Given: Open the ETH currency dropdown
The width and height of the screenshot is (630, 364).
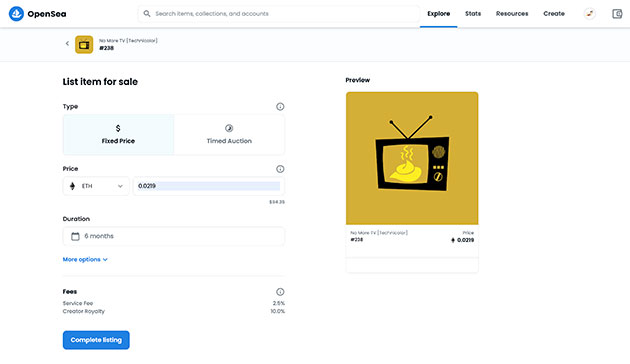Looking at the screenshot, I should tap(96, 186).
